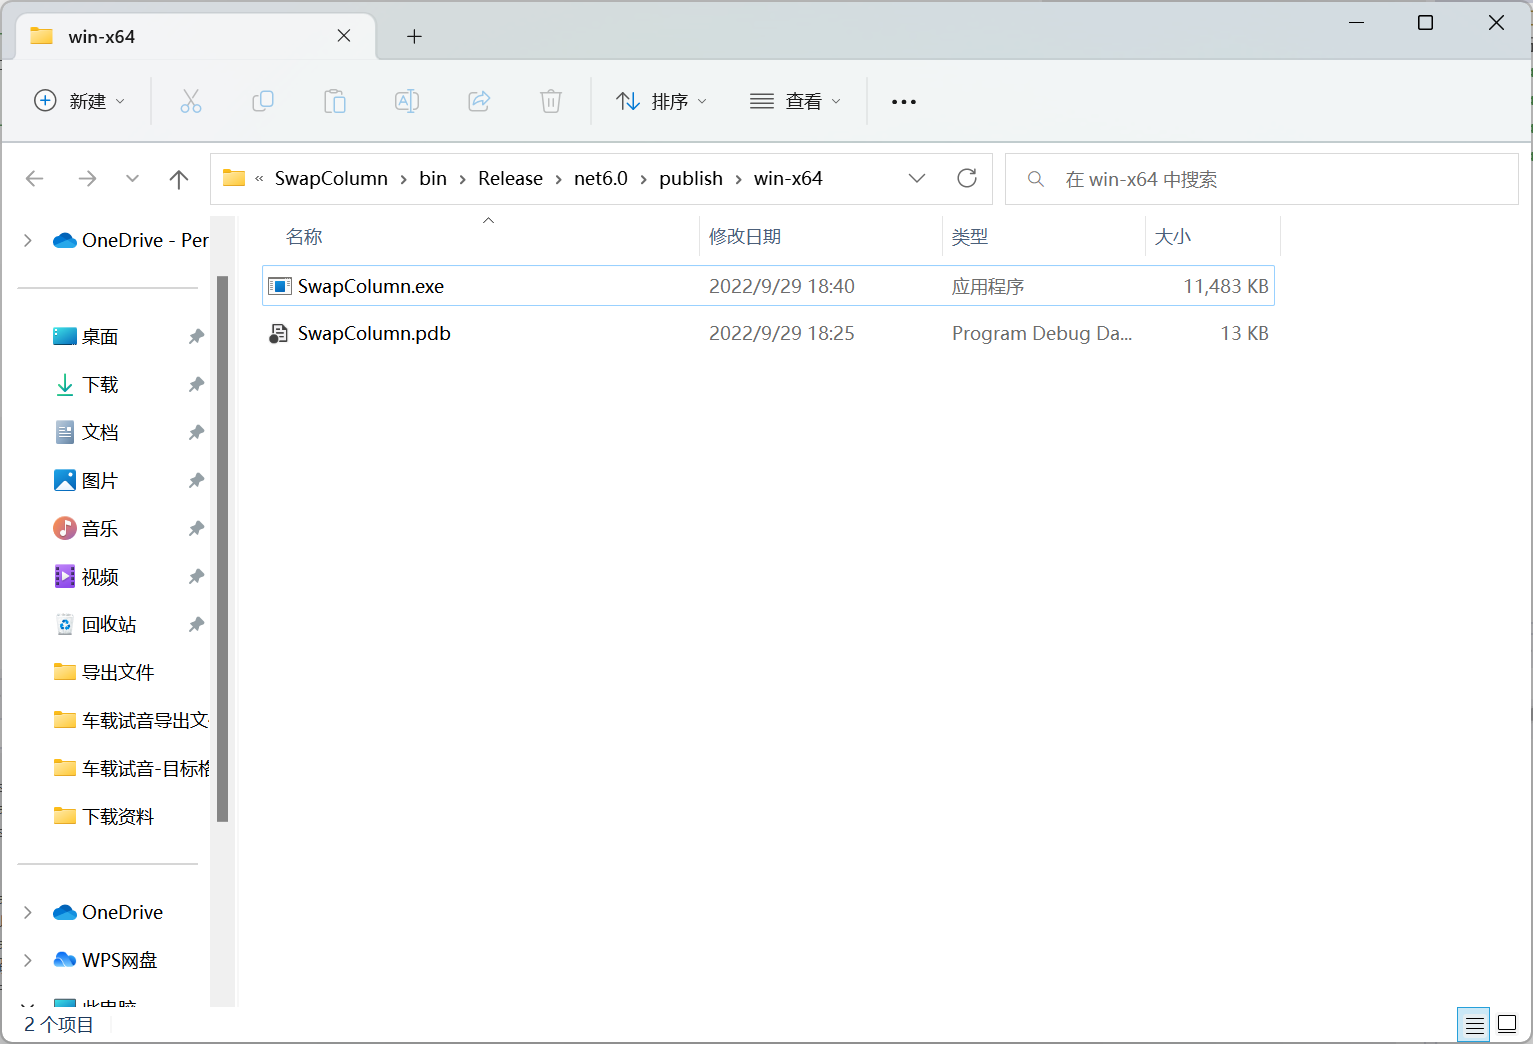The image size is (1533, 1044).
Task: Unpin 桌面 using its pin icon
Action: pos(196,337)
